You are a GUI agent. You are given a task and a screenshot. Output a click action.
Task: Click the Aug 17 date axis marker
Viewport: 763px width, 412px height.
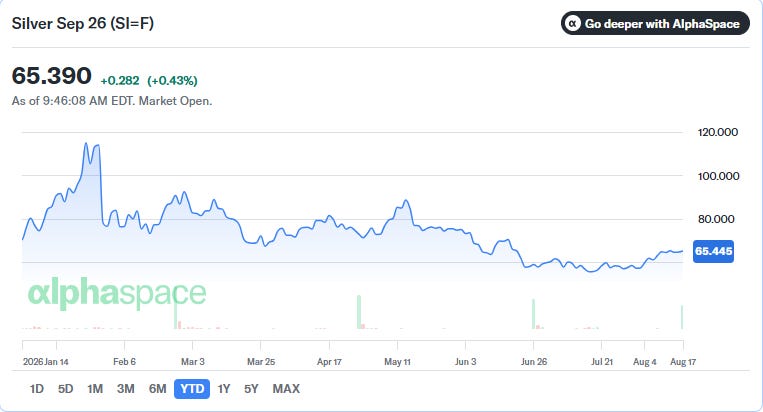coord(683,361)
